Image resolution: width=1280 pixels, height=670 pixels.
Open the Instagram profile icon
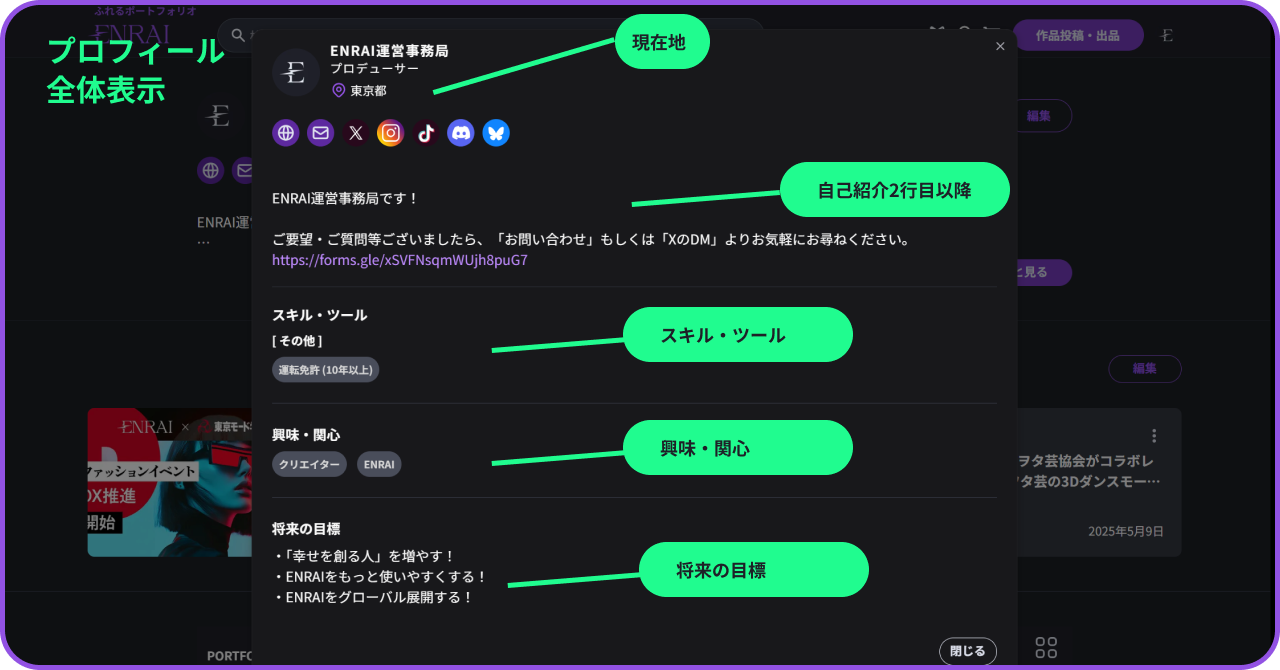(x=390, y=132)
